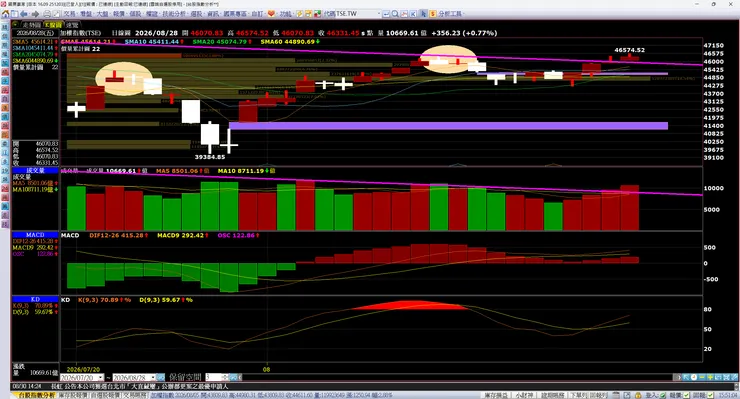Switch to the 走勢圖 tab
Viewport: 740px width, 399px height.
coord(32,25)
